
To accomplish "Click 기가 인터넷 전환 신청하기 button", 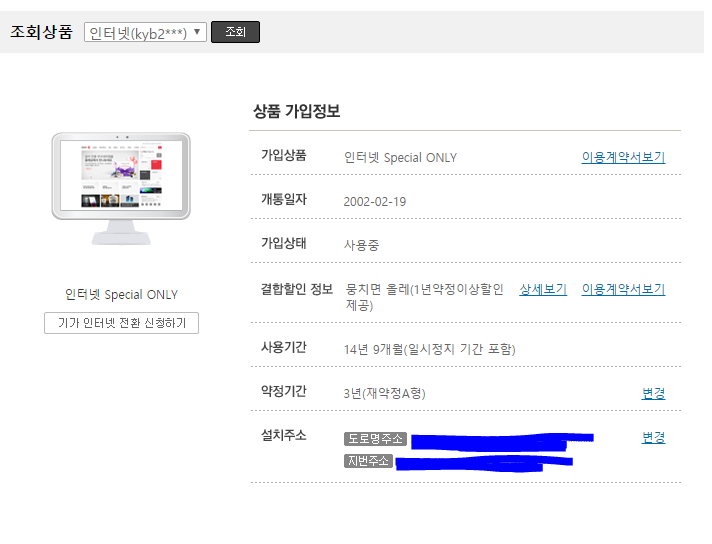I will (x=121, y=323).
